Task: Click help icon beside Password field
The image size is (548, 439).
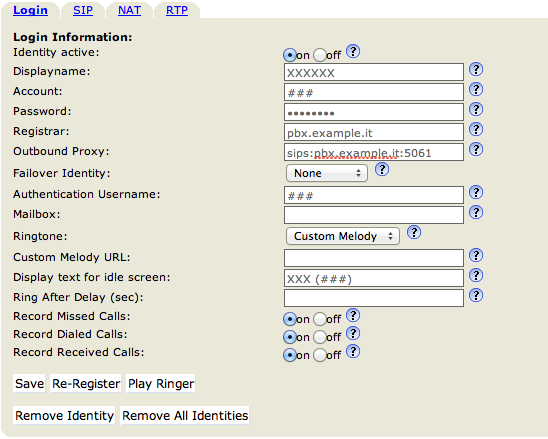Action: [476, 109]
